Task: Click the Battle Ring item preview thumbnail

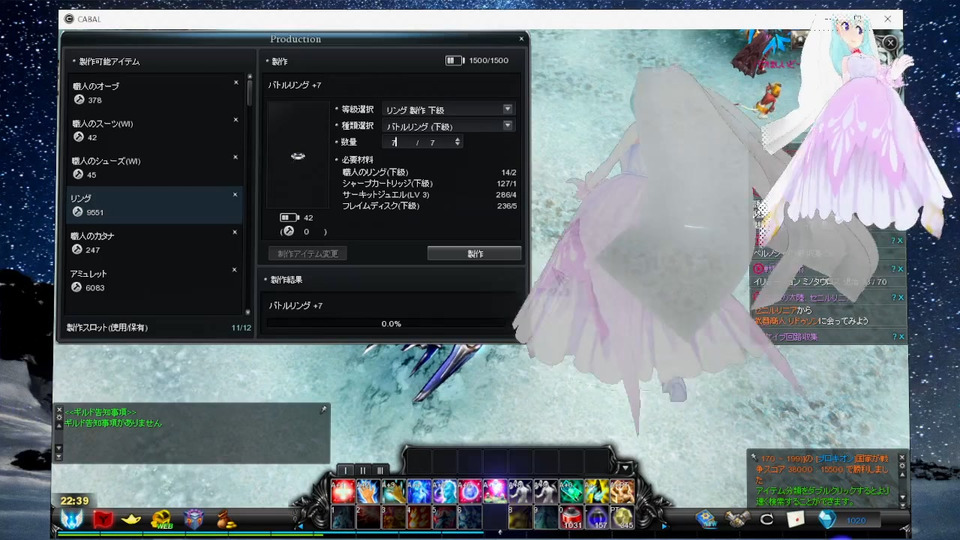Action: coord(298,156)
